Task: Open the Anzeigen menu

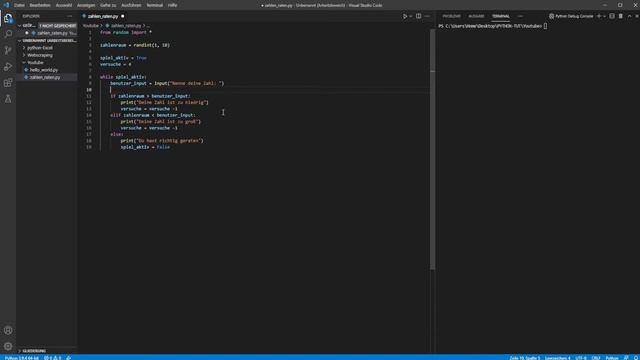Action: click(86, 5)
